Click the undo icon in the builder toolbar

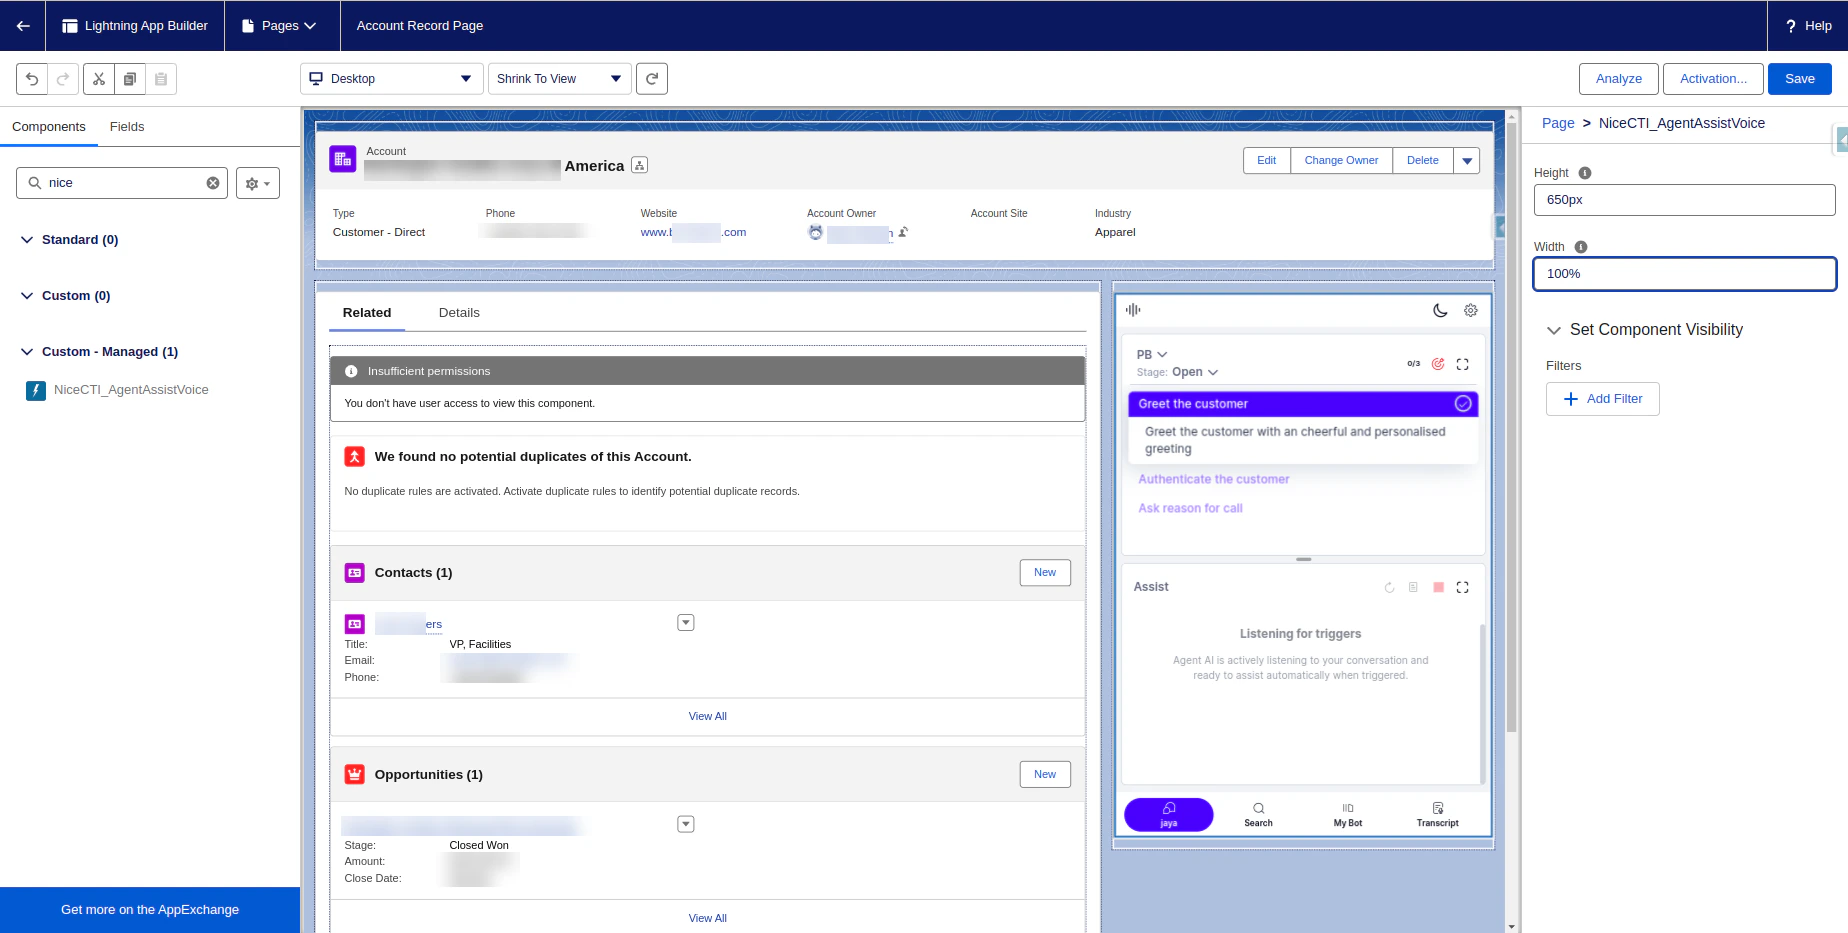tap(30, 78)
